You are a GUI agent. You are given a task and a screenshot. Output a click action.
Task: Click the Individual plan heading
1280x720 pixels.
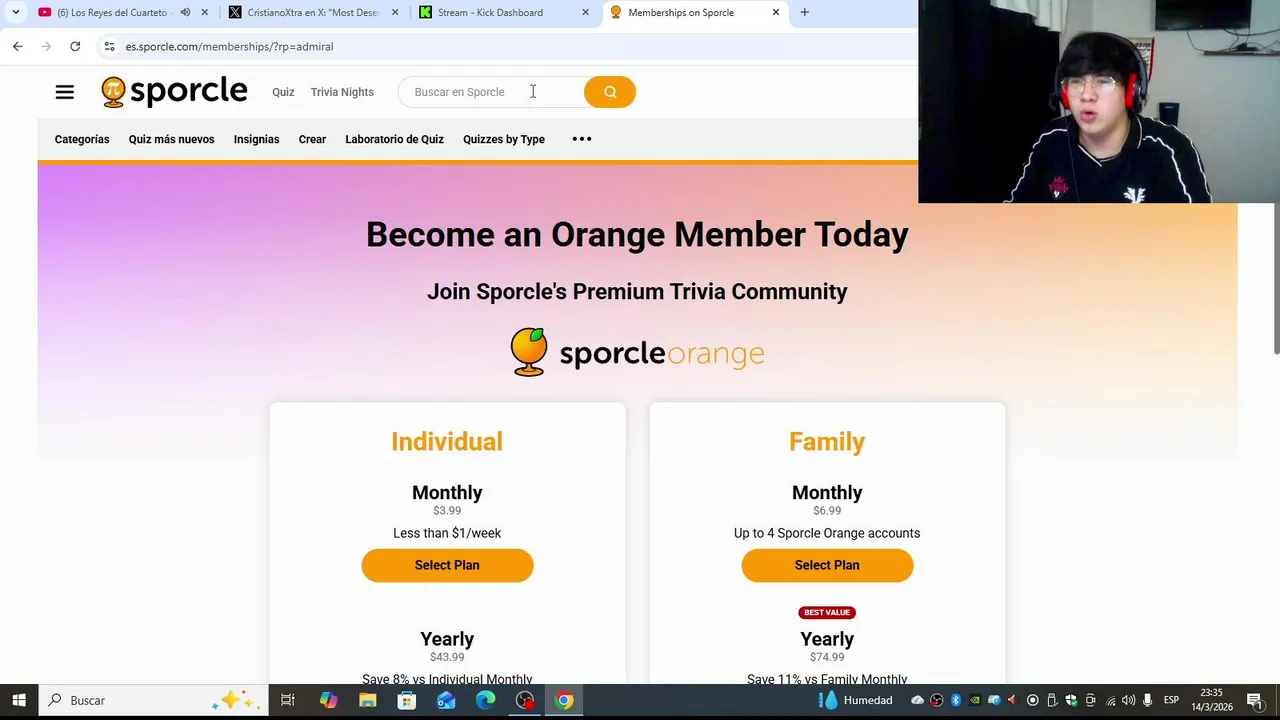(447, 441)
